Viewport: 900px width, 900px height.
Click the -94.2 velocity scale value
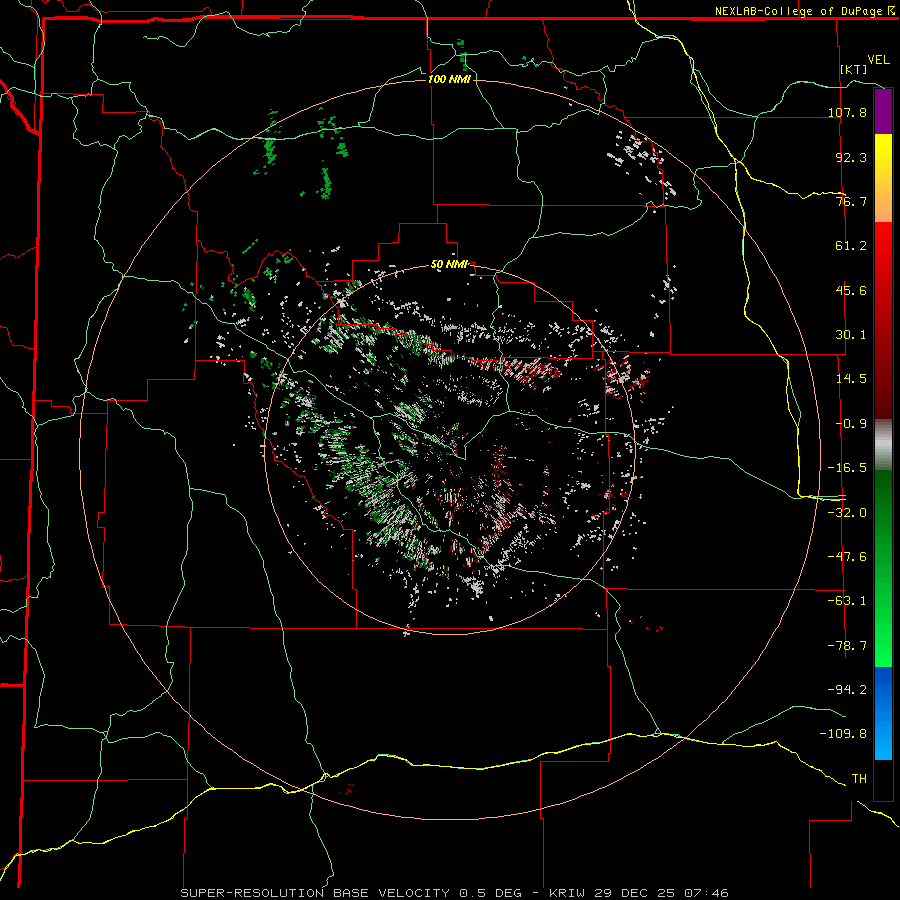coord(847,690)
